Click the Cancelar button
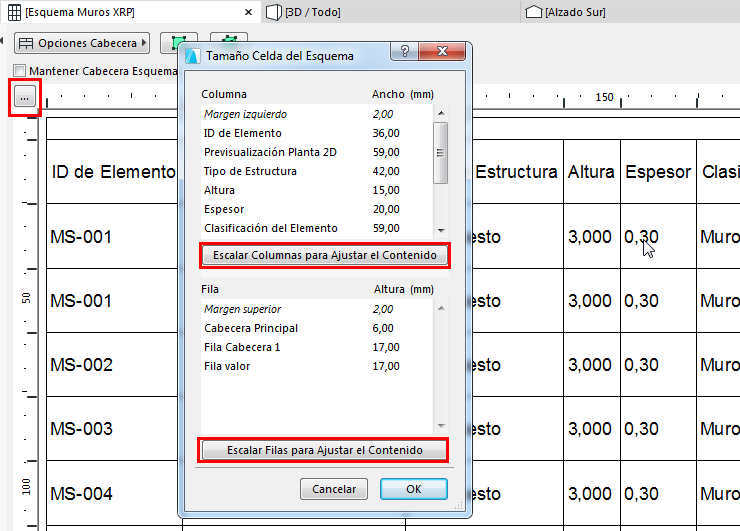Screen dimensions: 740x531 (x=334, y=489)
